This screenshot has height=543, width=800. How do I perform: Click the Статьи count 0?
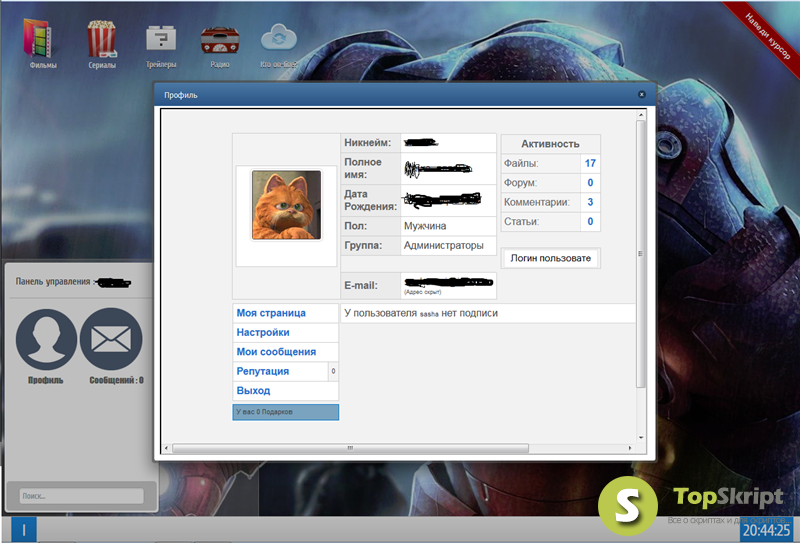[590, 221]
